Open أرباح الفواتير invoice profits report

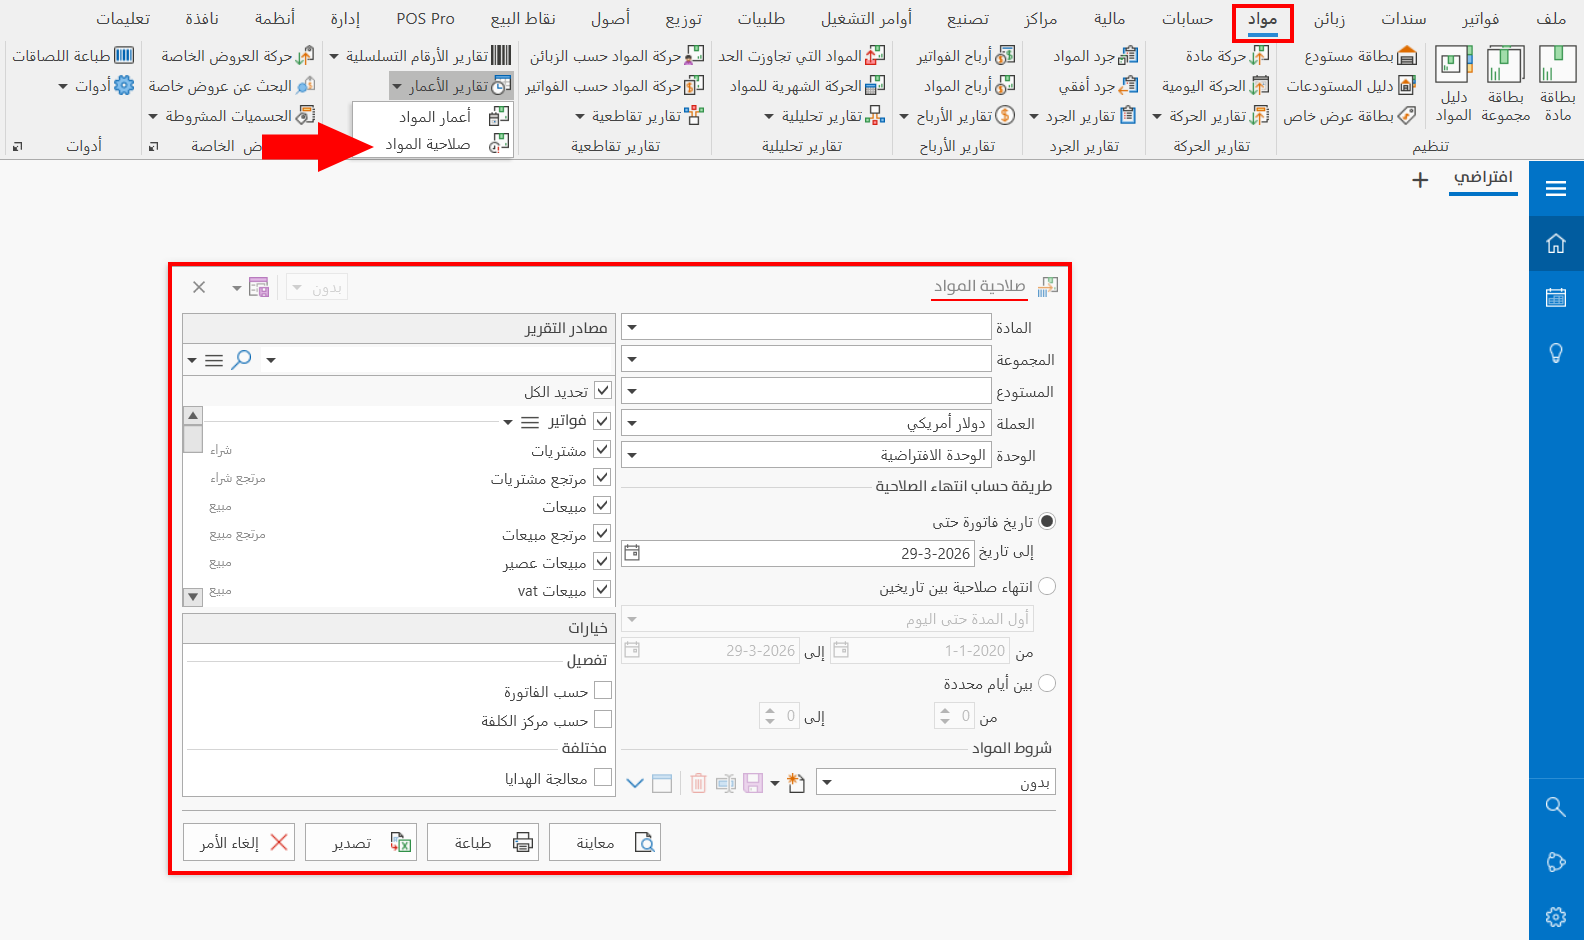coord(966,56)
